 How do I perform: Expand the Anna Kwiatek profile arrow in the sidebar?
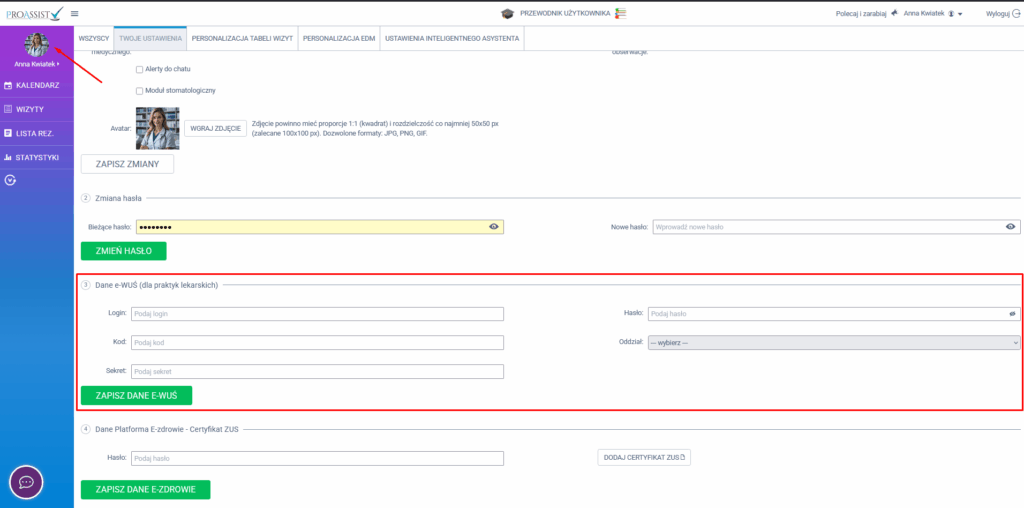(x=59, y=64)
